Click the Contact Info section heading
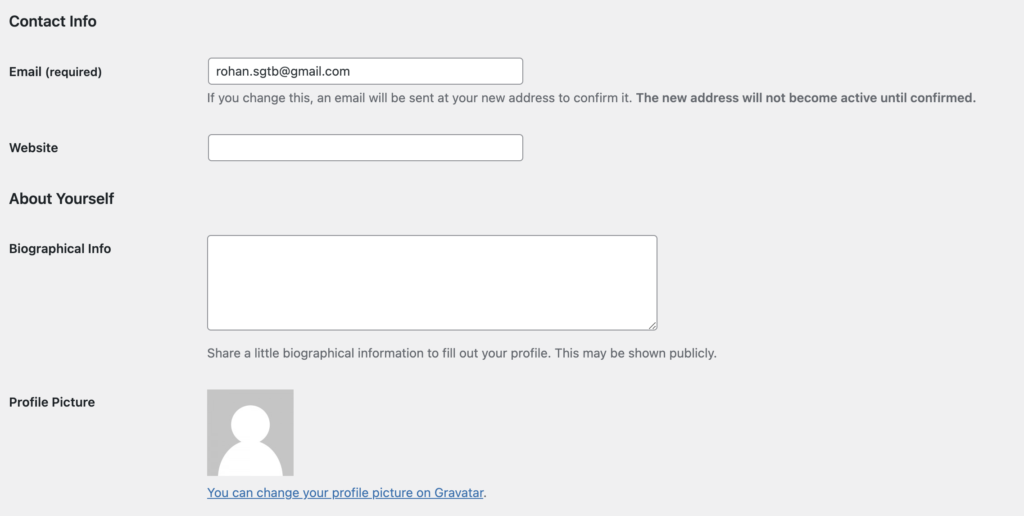Screen dimensions: 1024x516 [x=53, y=21]
